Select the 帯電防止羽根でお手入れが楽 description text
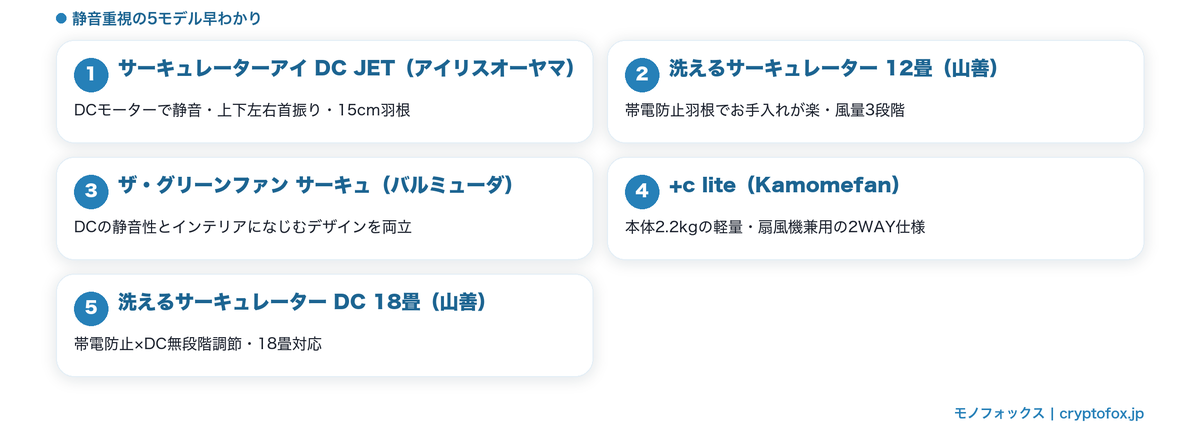Image resolution: width=1200 pixels, height=443 pixels. click(764, 110)
